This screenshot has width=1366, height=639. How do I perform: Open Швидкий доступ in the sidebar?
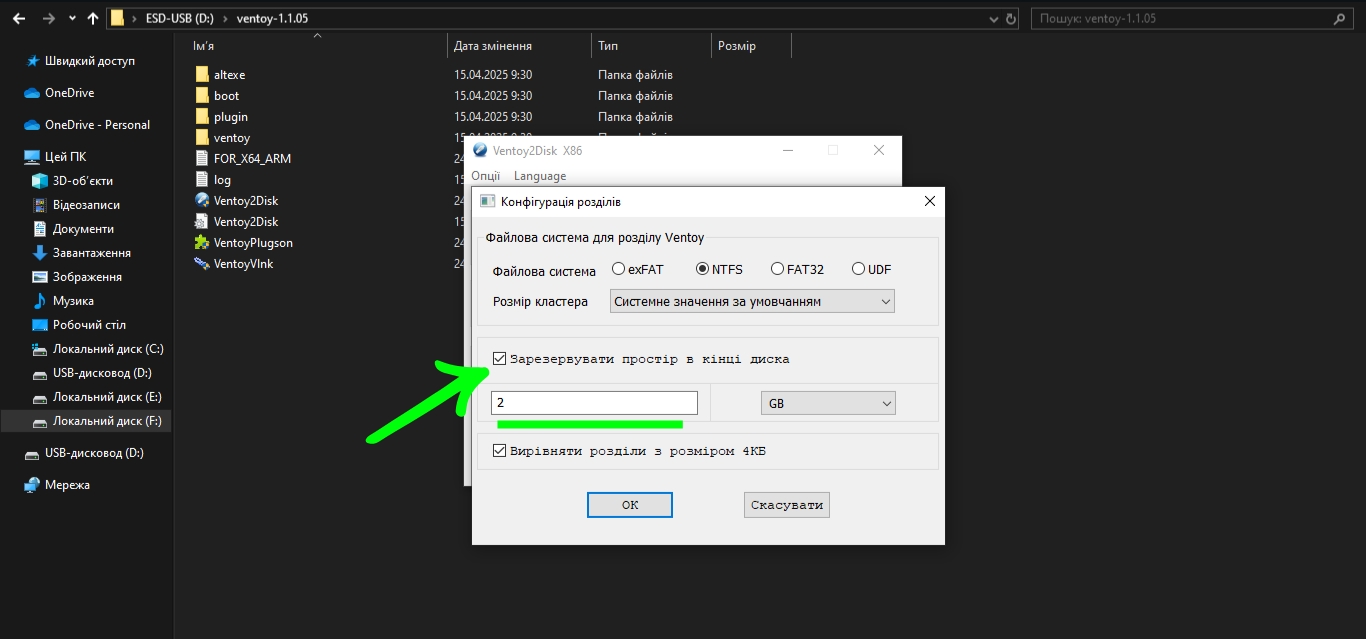(x=90, y=61)
